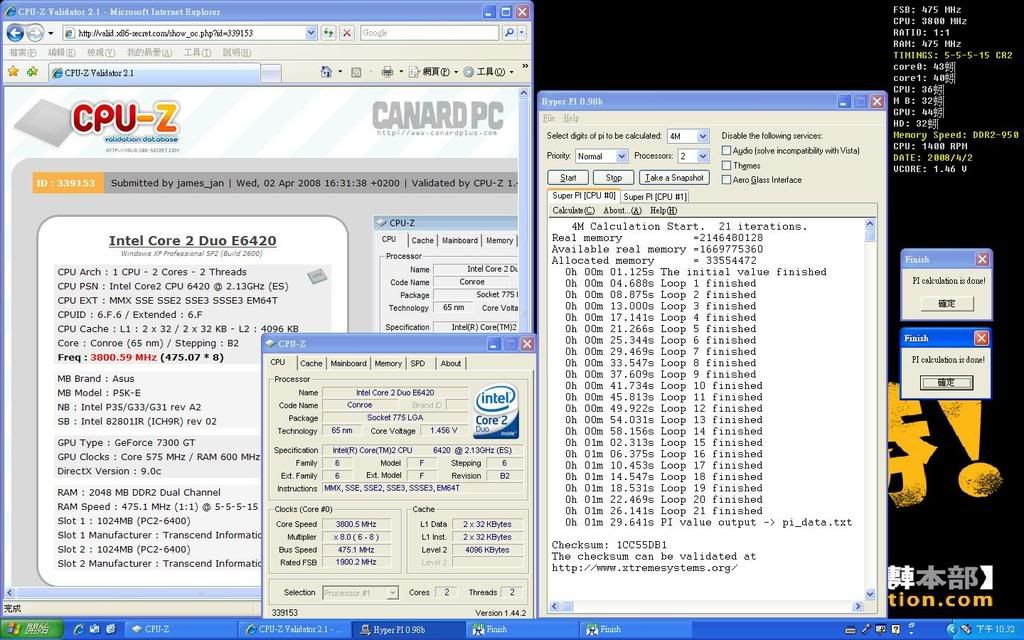Switch to Hyper PI 0.98b in the taskbar
Viewport: 1024px width, 640px height.
click(x=408, y=630)
